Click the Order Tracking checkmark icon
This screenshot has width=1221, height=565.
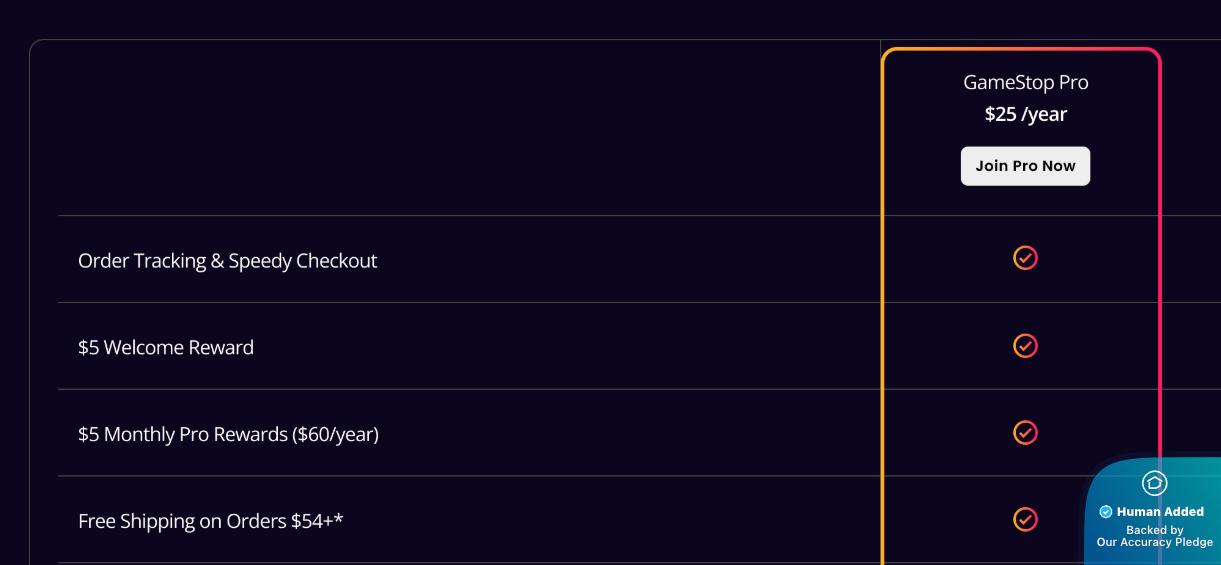click(1025, 258)
